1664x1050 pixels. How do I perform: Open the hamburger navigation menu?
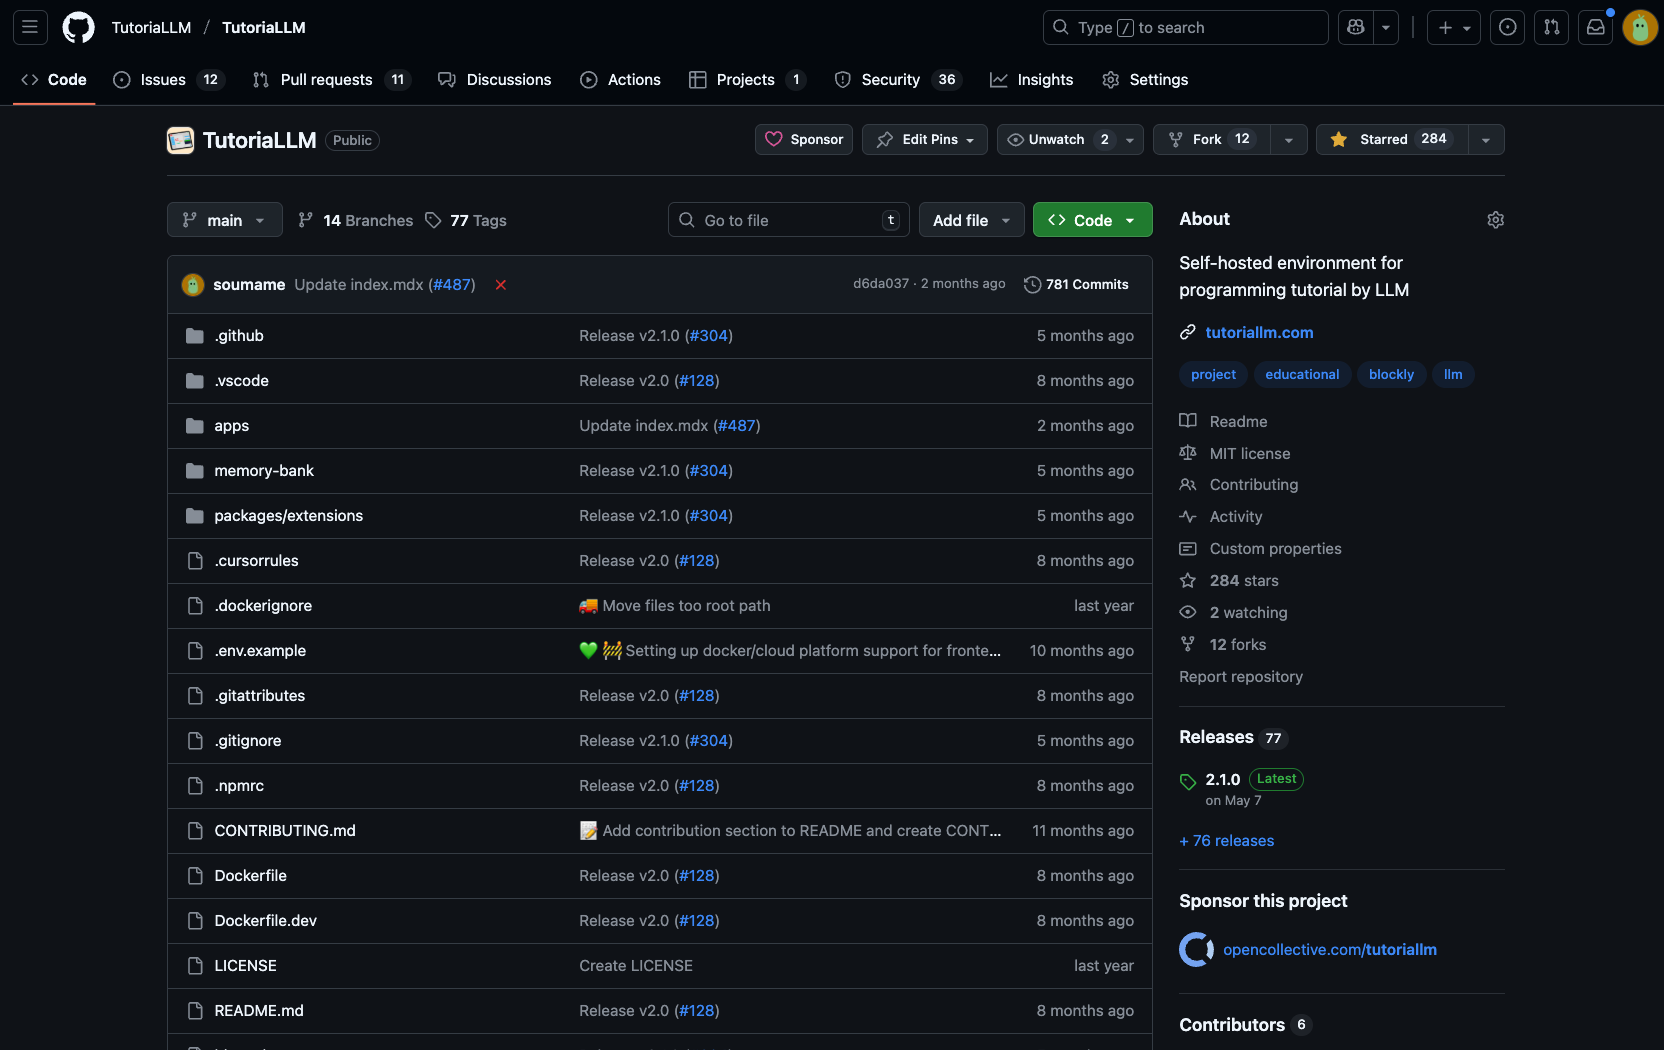30,27
